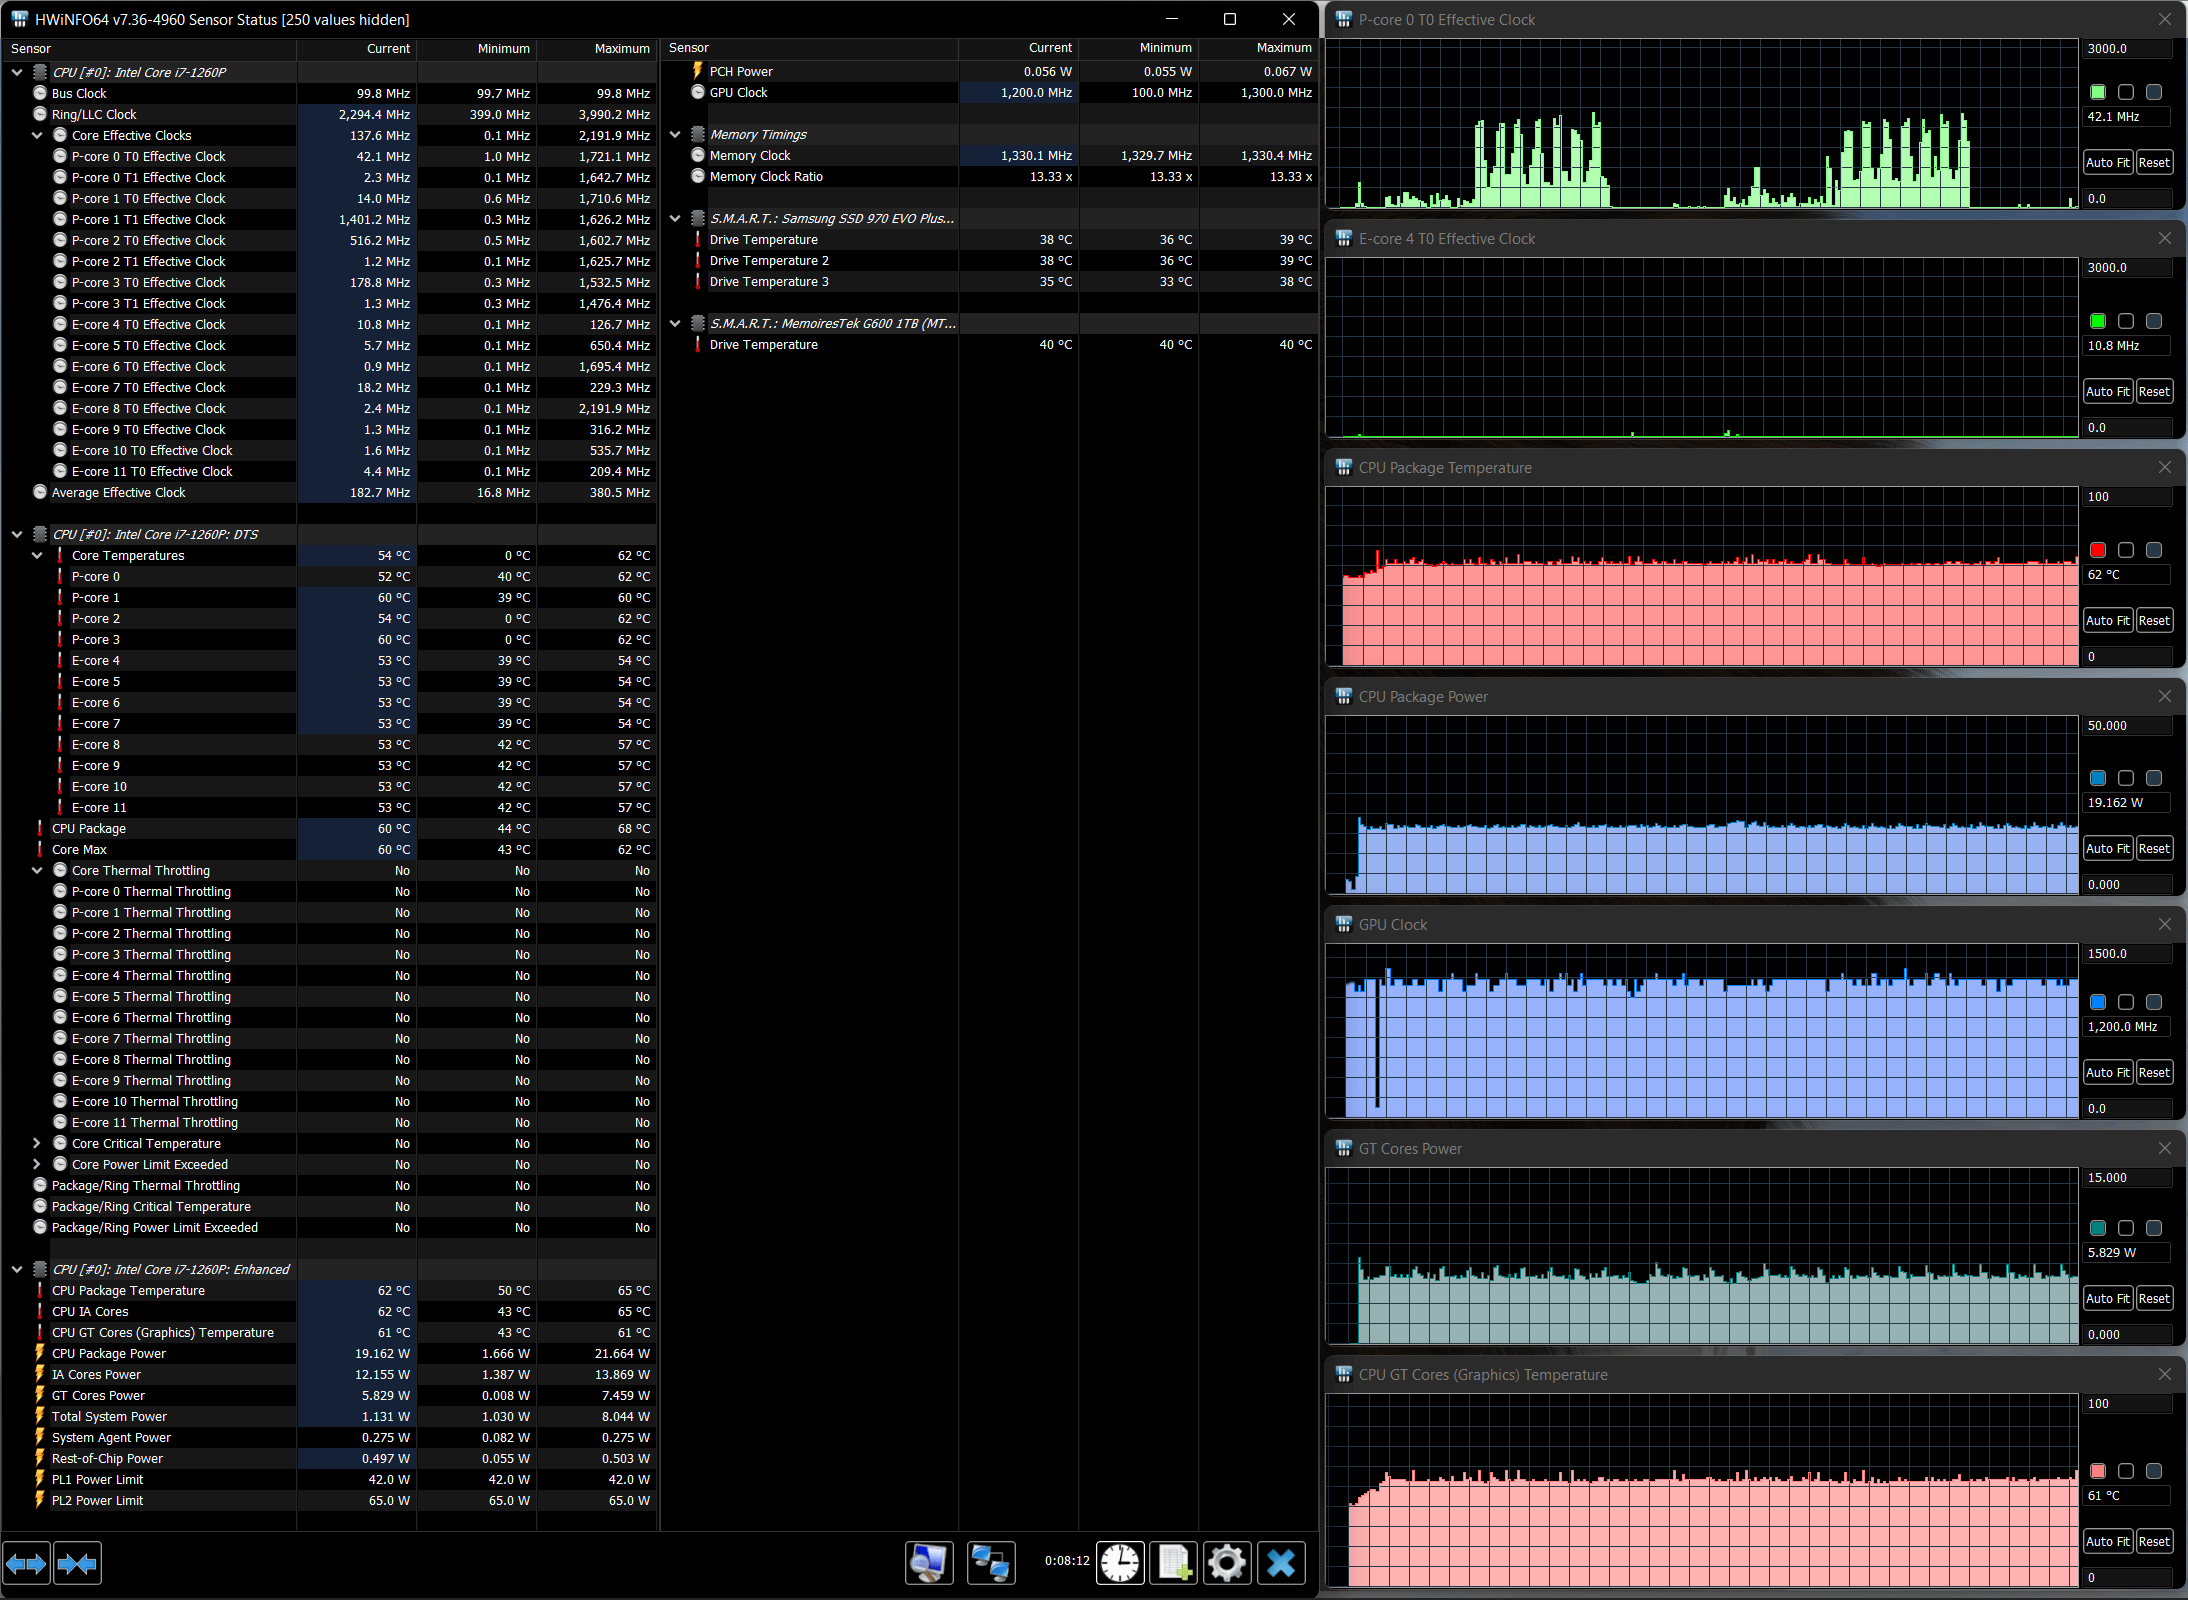The height and width of the screenshot is (1600, 2188).
Task: Open the remote network computers icon
Action: click(x=991, y=1563)
